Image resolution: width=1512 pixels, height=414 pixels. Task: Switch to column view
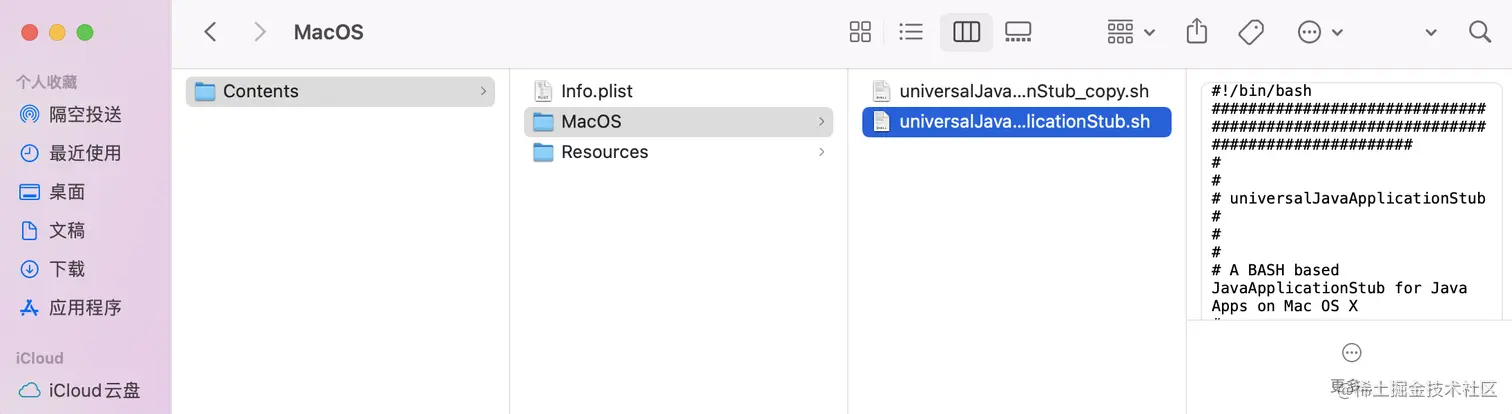(966, 32)
